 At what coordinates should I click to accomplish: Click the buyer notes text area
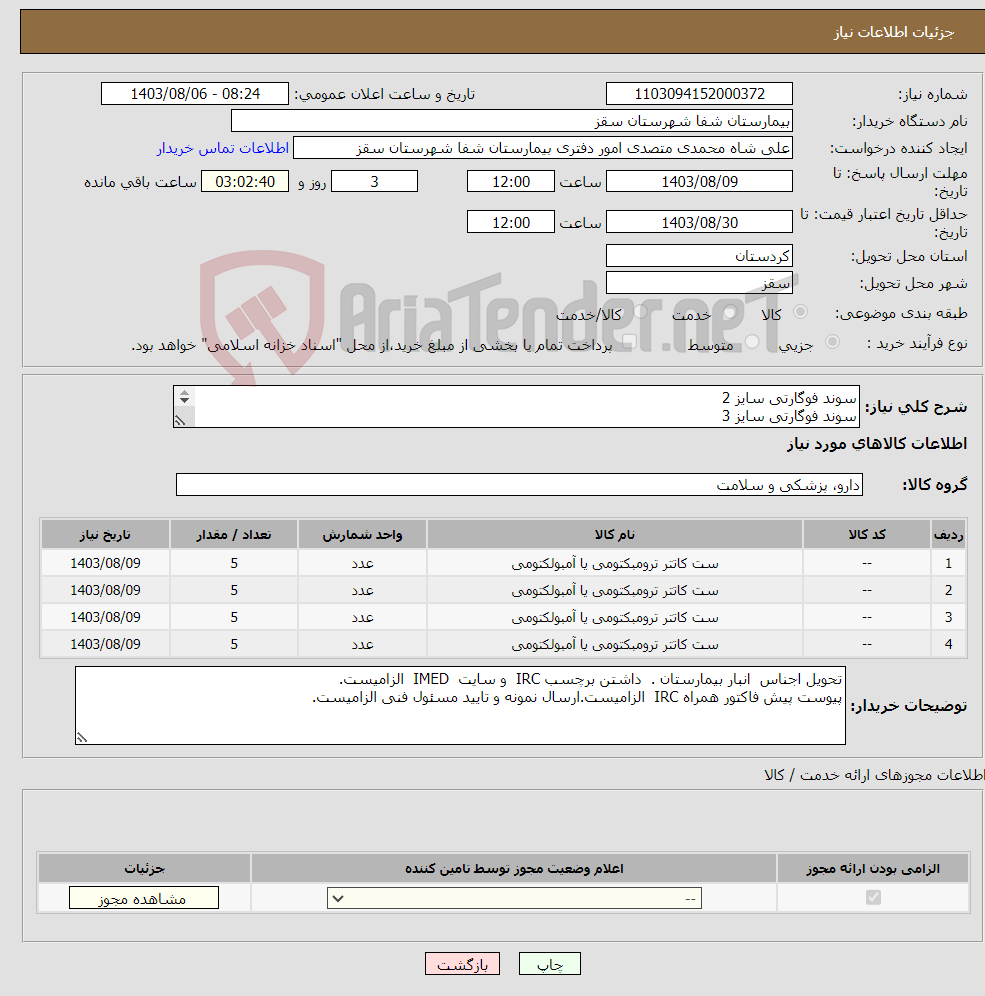pyautogui.click(x=460, y=705)
